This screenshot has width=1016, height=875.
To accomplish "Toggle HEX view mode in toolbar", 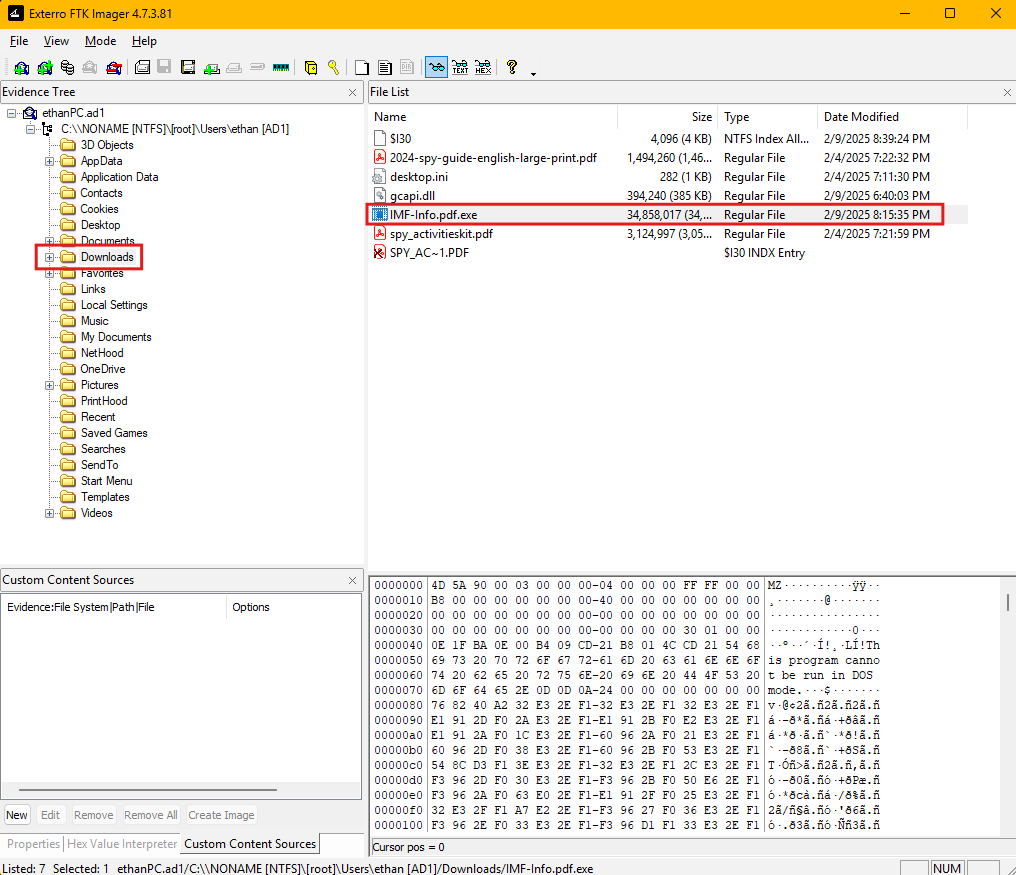I will [x=483, y=68].
